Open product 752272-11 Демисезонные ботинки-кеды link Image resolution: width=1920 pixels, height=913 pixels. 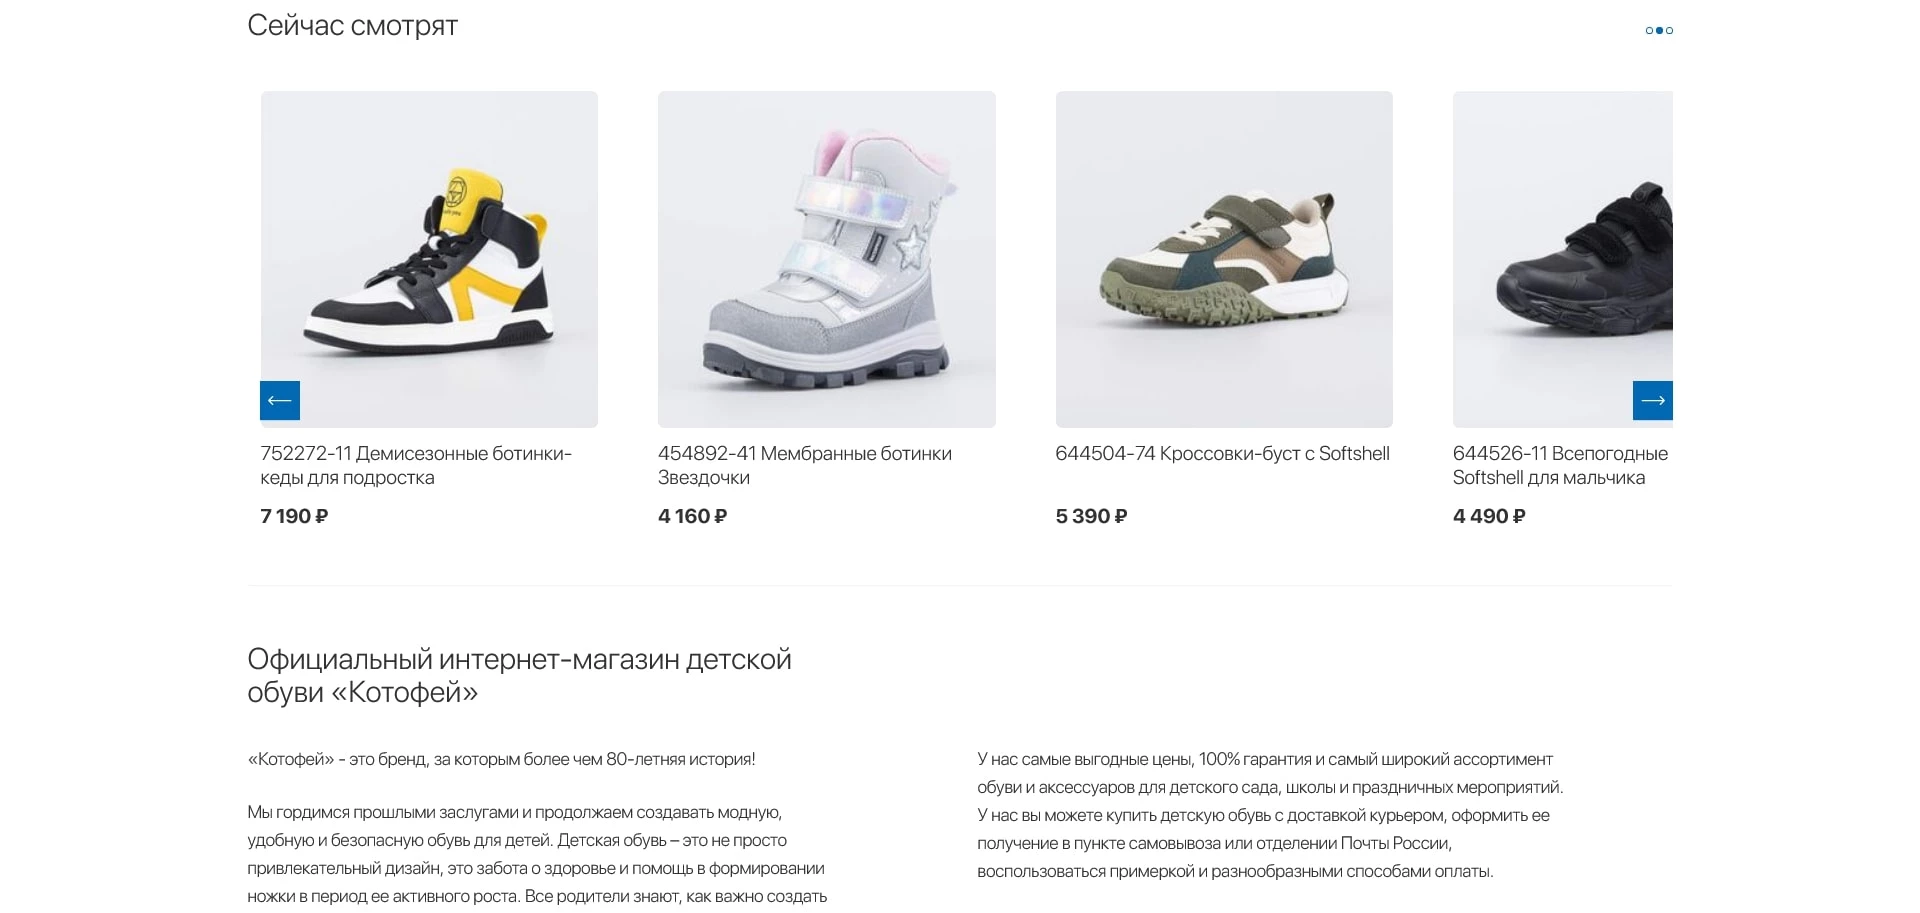coord(416,465)
